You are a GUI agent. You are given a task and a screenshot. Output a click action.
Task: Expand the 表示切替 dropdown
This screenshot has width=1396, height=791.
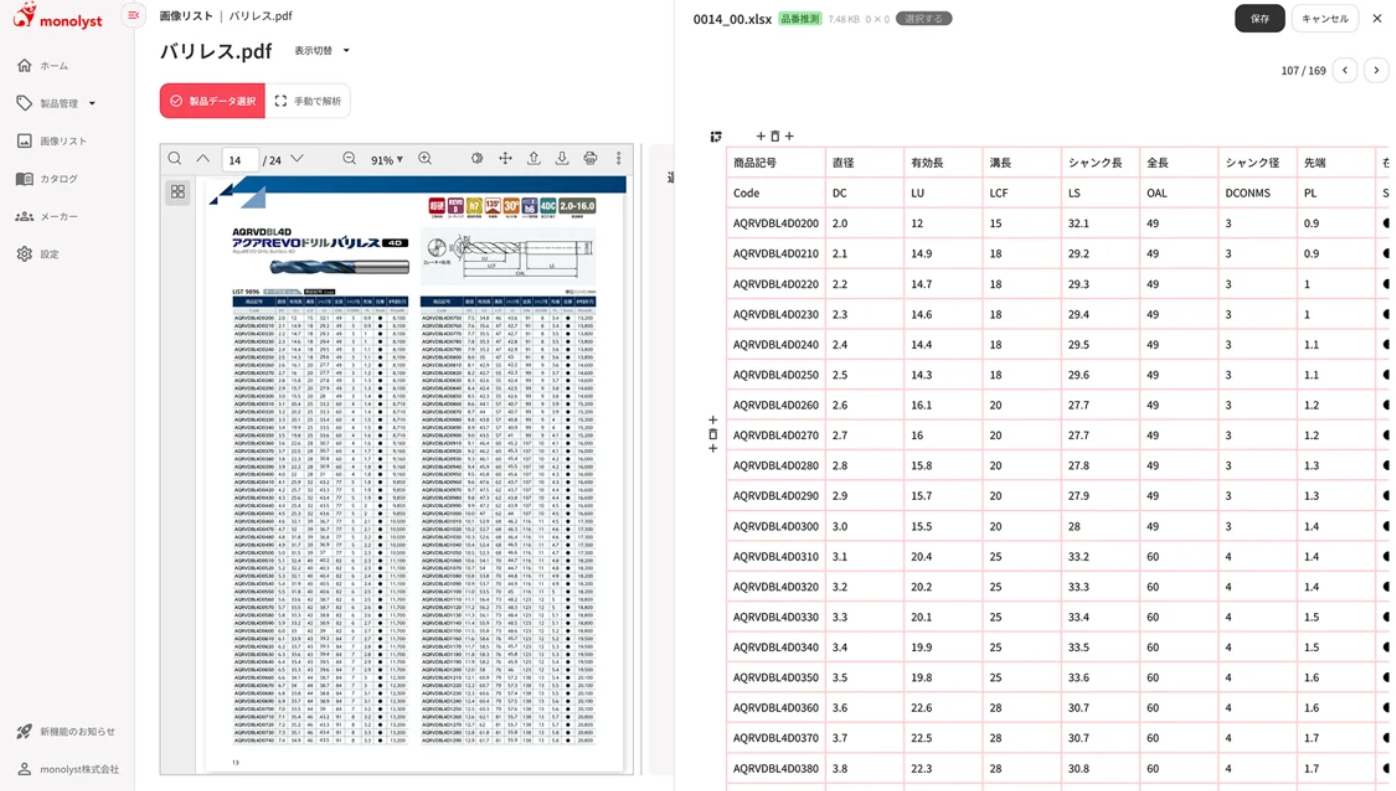click(x=322, y=51)
